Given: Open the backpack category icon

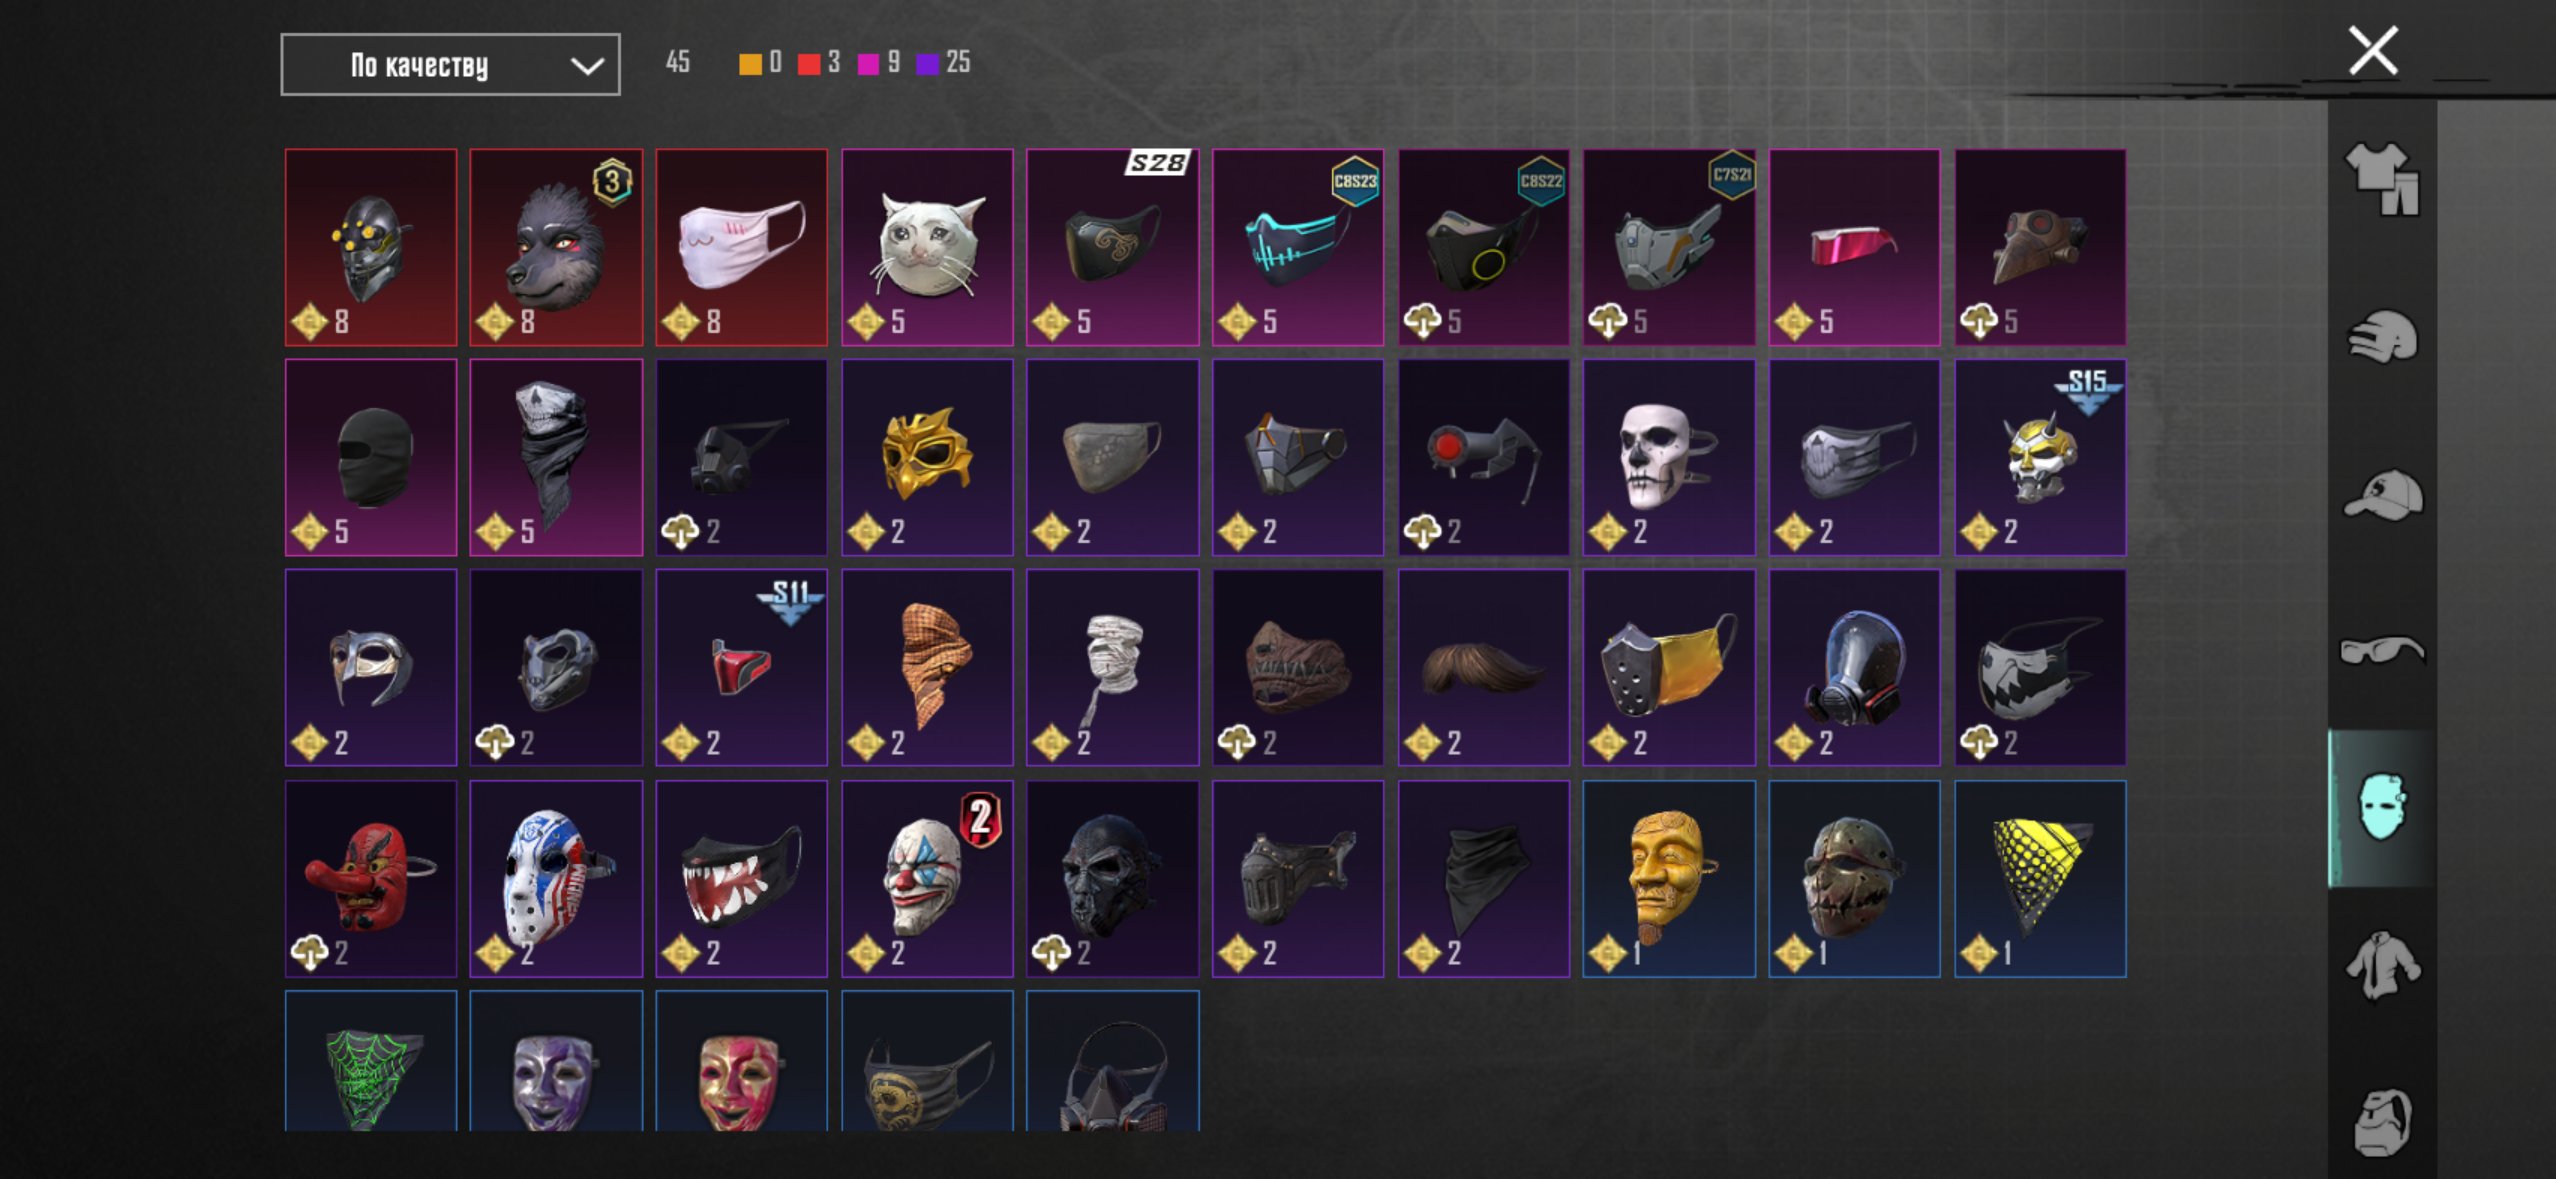Looking at the screenshot, I should click(2383, 1122).
